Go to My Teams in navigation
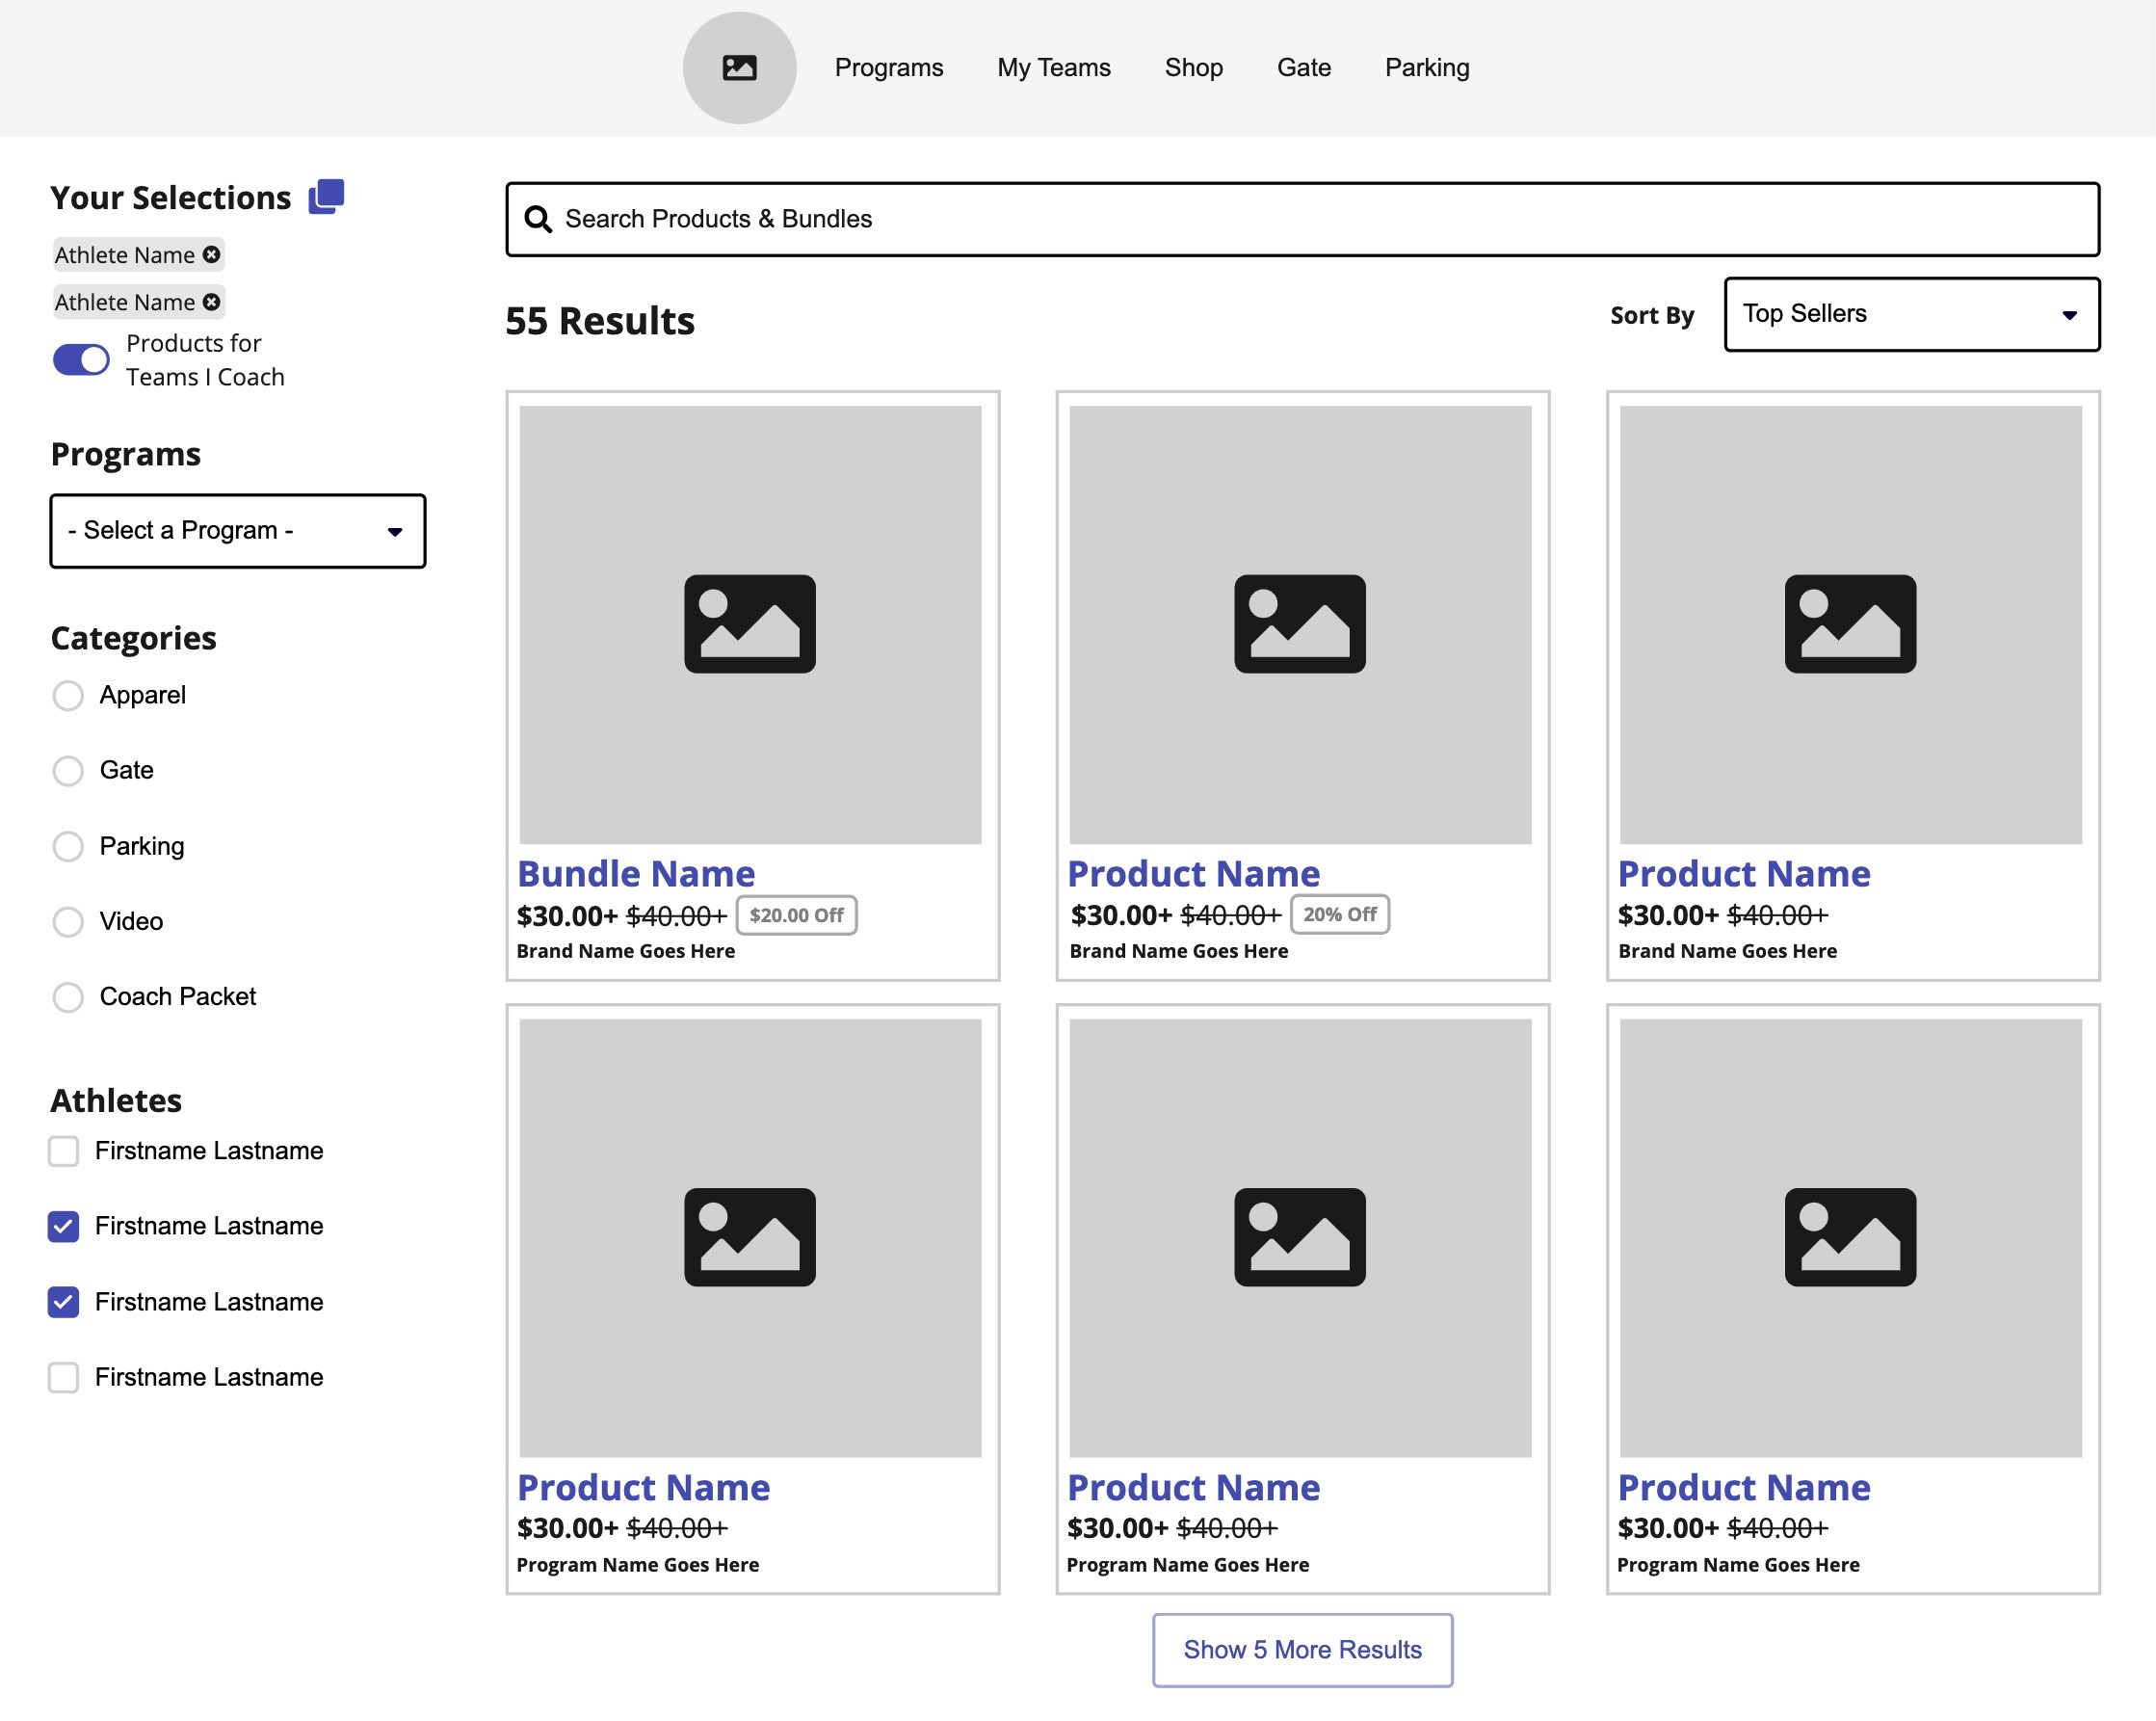Viewport: 2156px width, 1721px height. (x=1053, y=68)
